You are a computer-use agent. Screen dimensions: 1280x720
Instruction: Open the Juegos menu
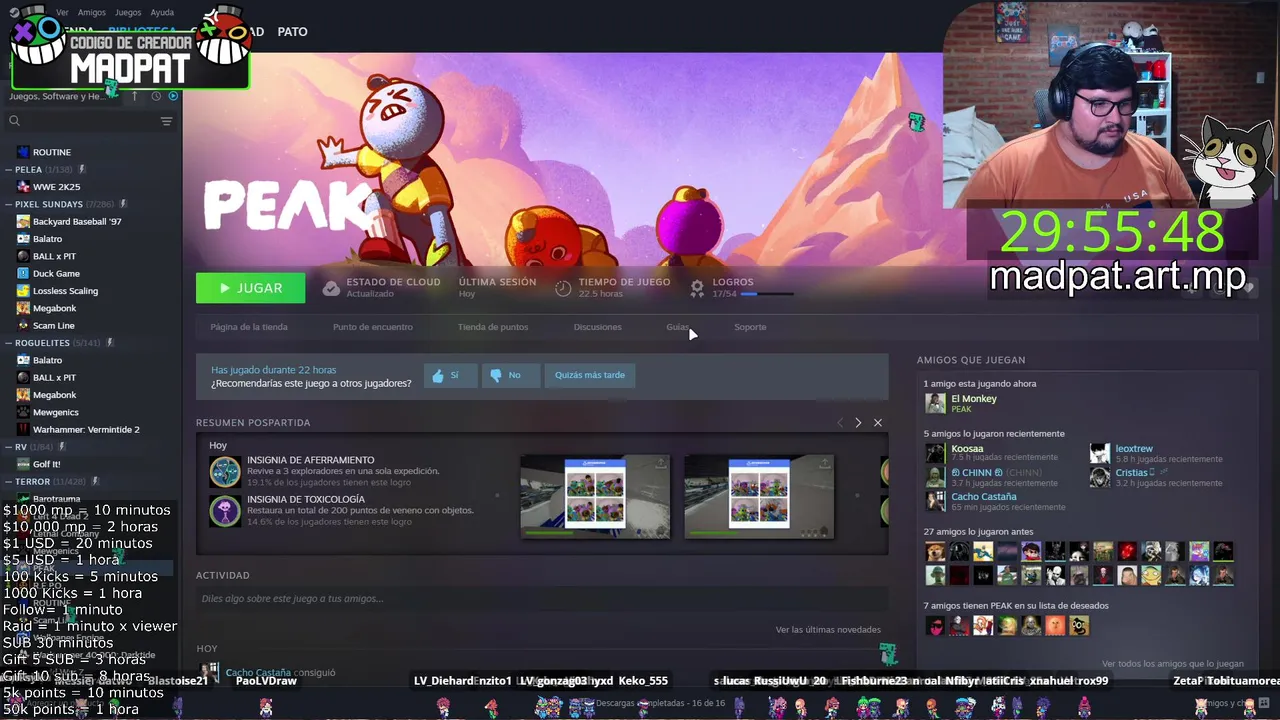tap(128, 13)
